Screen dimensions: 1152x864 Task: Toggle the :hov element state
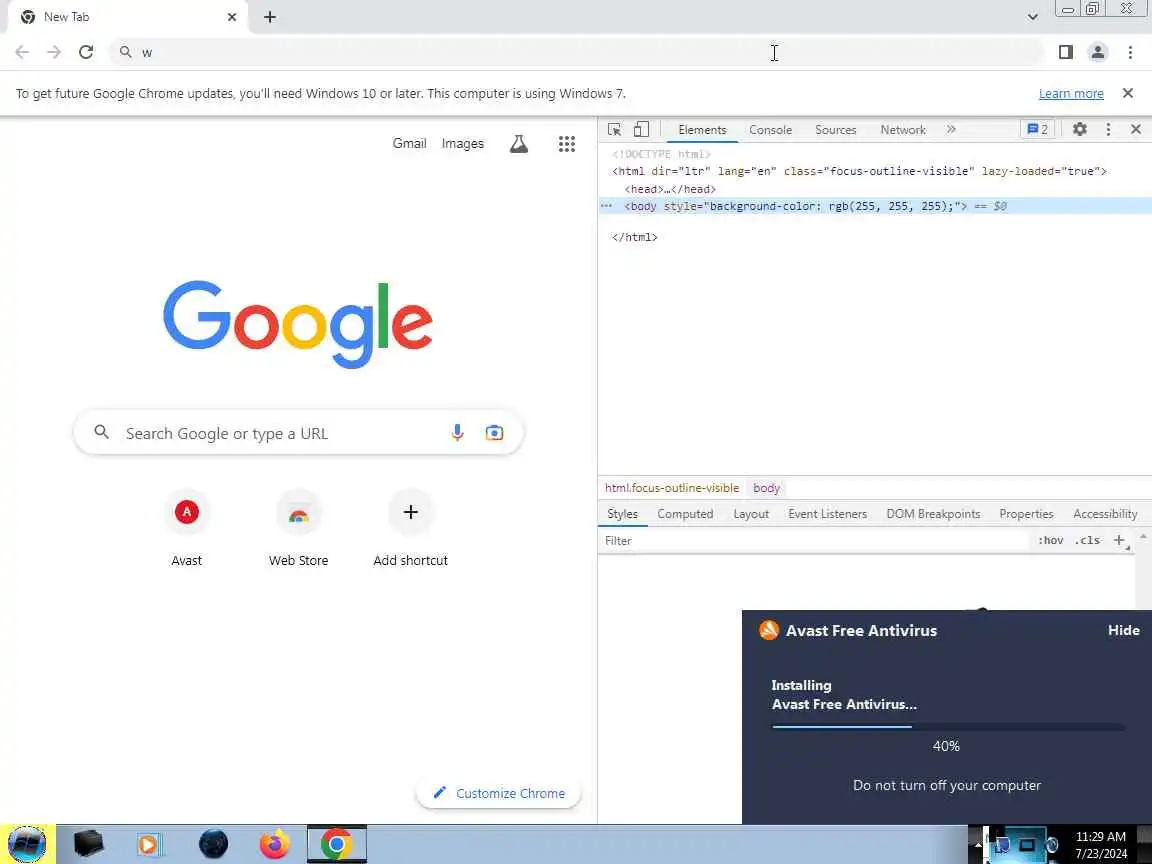(1050, 540)
